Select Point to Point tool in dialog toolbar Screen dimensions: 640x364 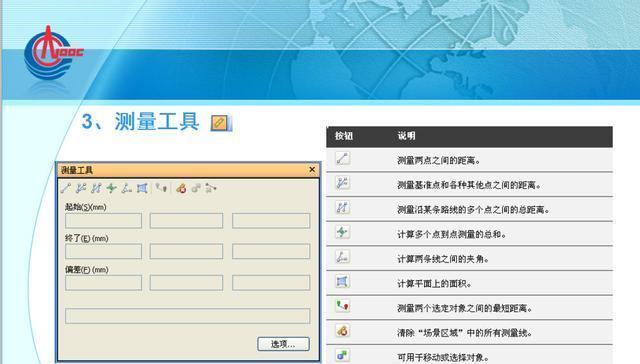(x=66, y=188)
